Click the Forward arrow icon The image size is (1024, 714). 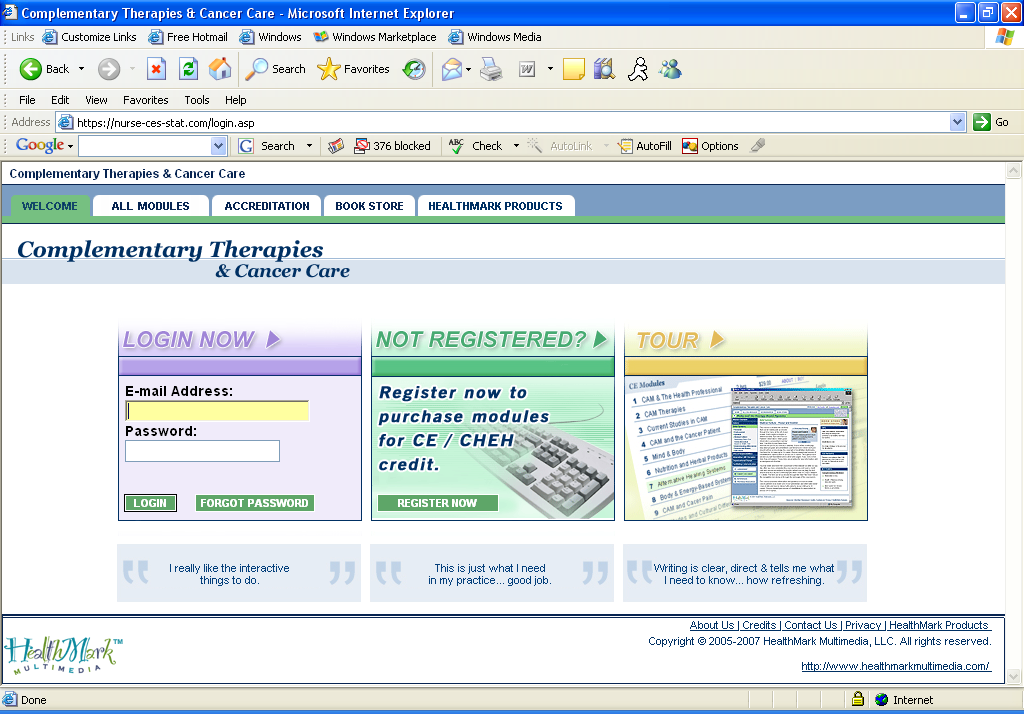pyautogui.click(x=109, y=69)
